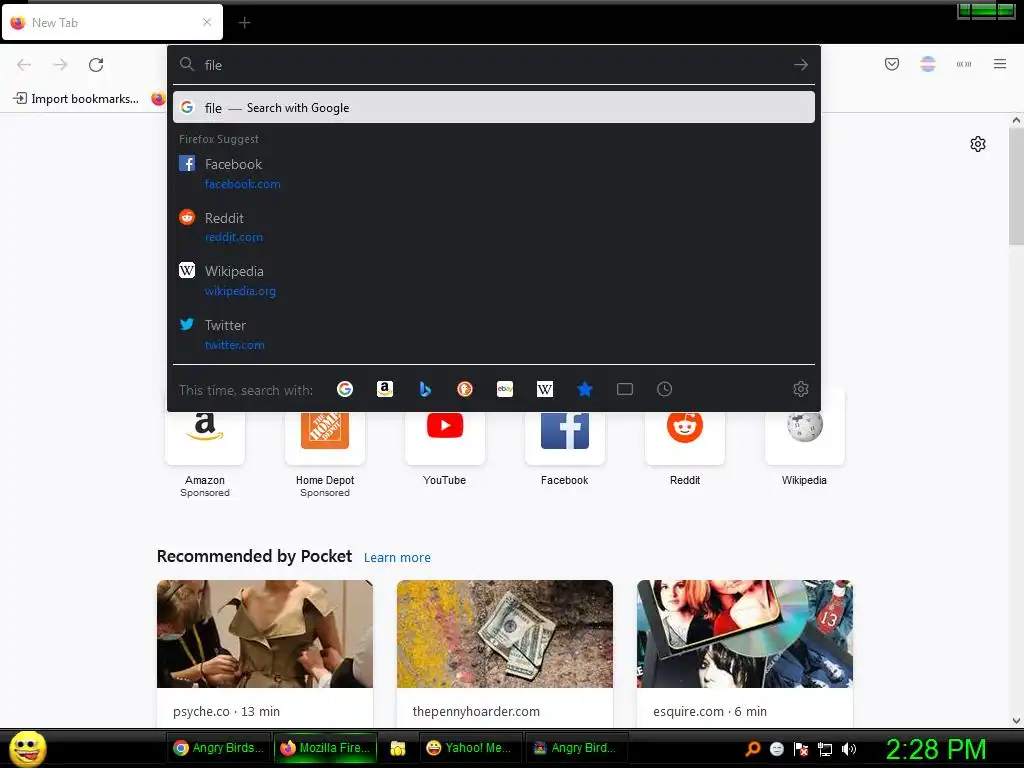Image resolution: width=1024 pixels, height=768 pixels.
Task: Search history using the clock icon
Action: 664,389
